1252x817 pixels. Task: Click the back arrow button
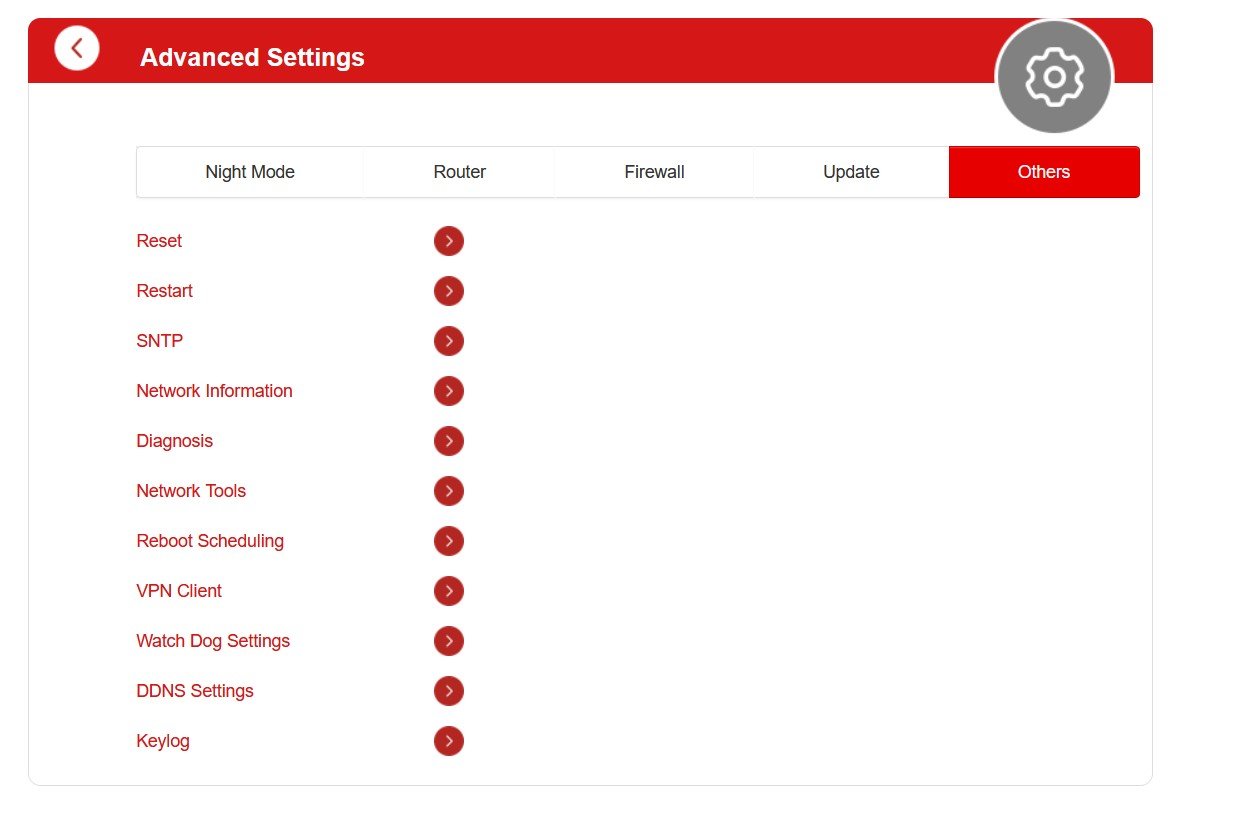tap(77, 48)
